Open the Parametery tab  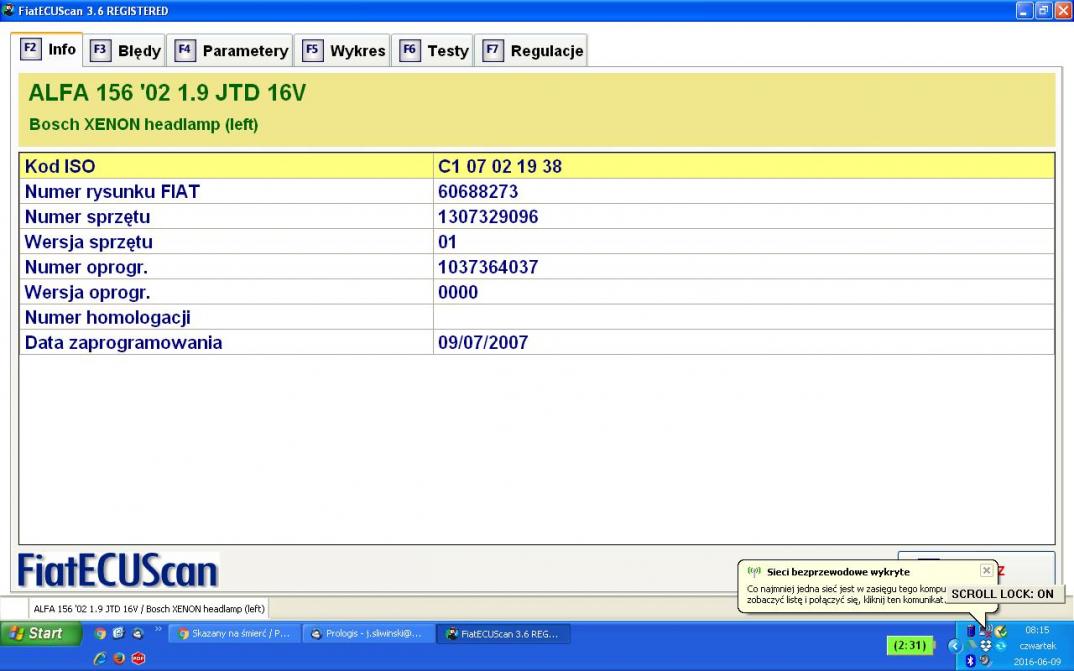click(x=231, y=51)
